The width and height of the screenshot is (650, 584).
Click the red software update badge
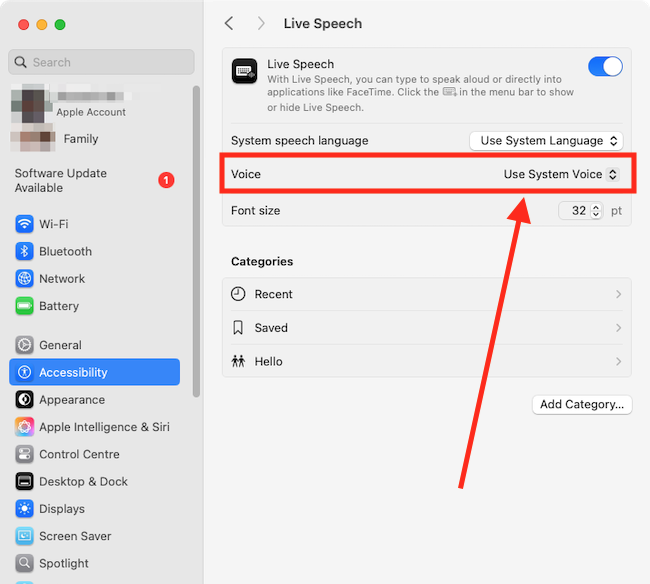(x=166, y=180)
